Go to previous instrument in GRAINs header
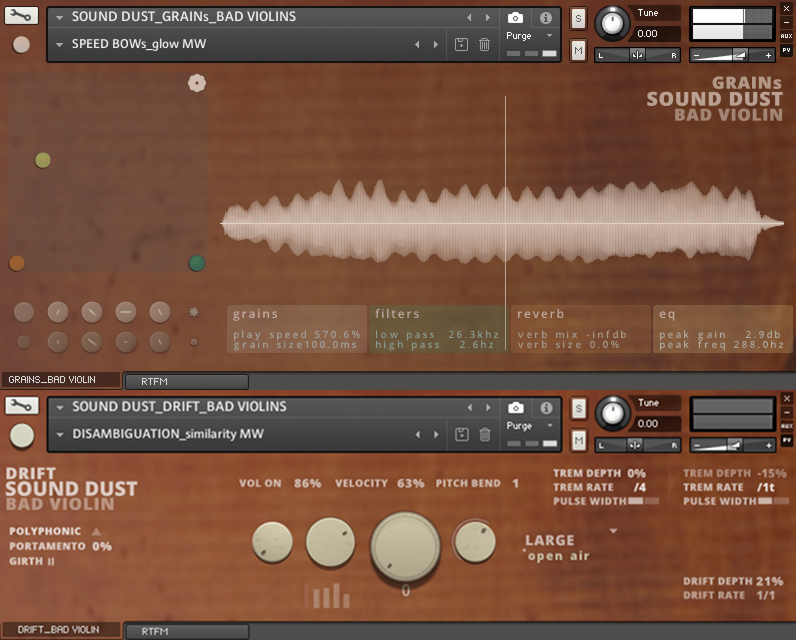 469,17
